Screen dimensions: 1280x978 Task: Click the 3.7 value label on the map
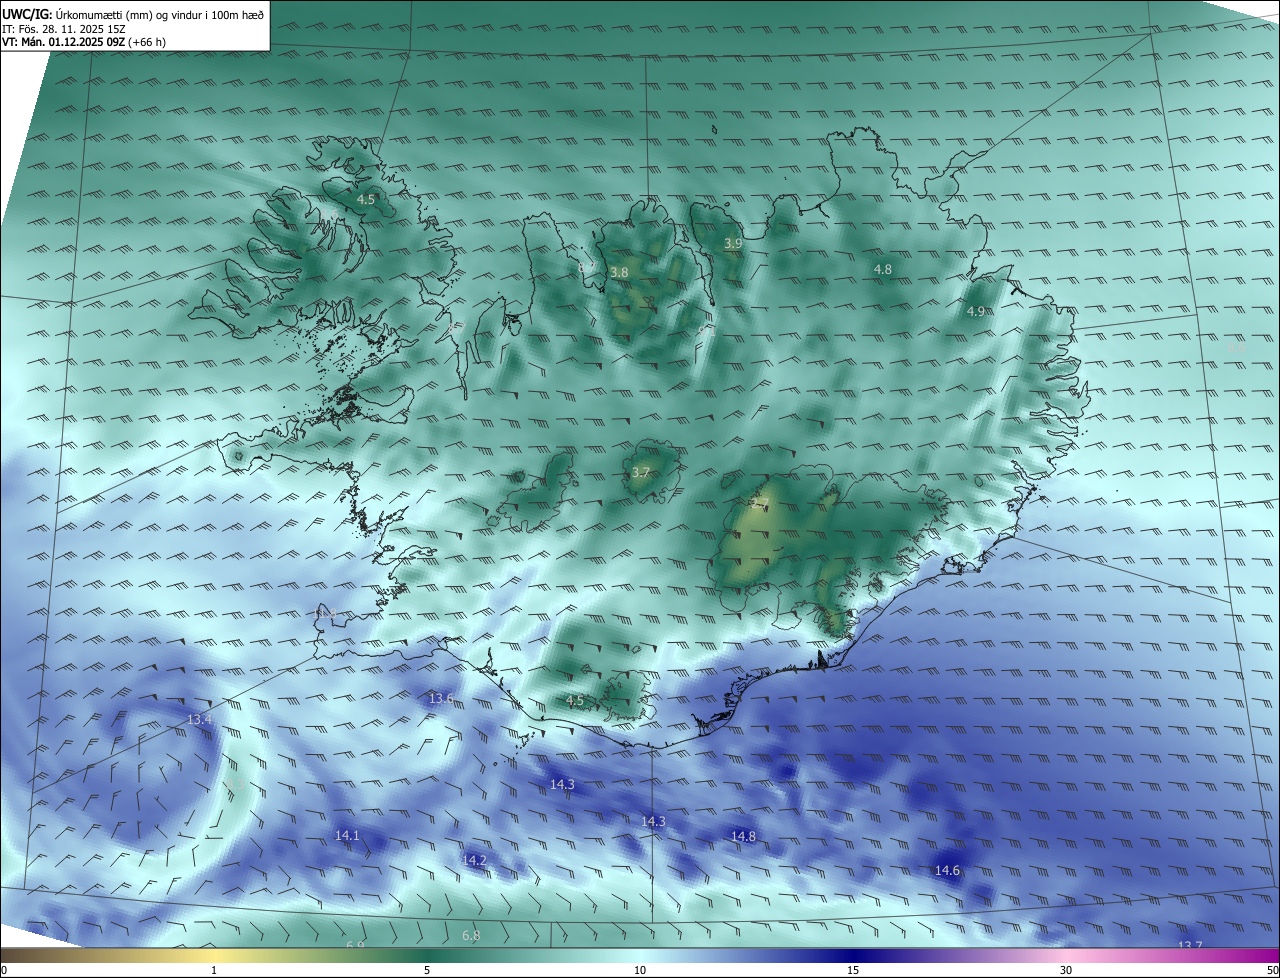[641, 473]
